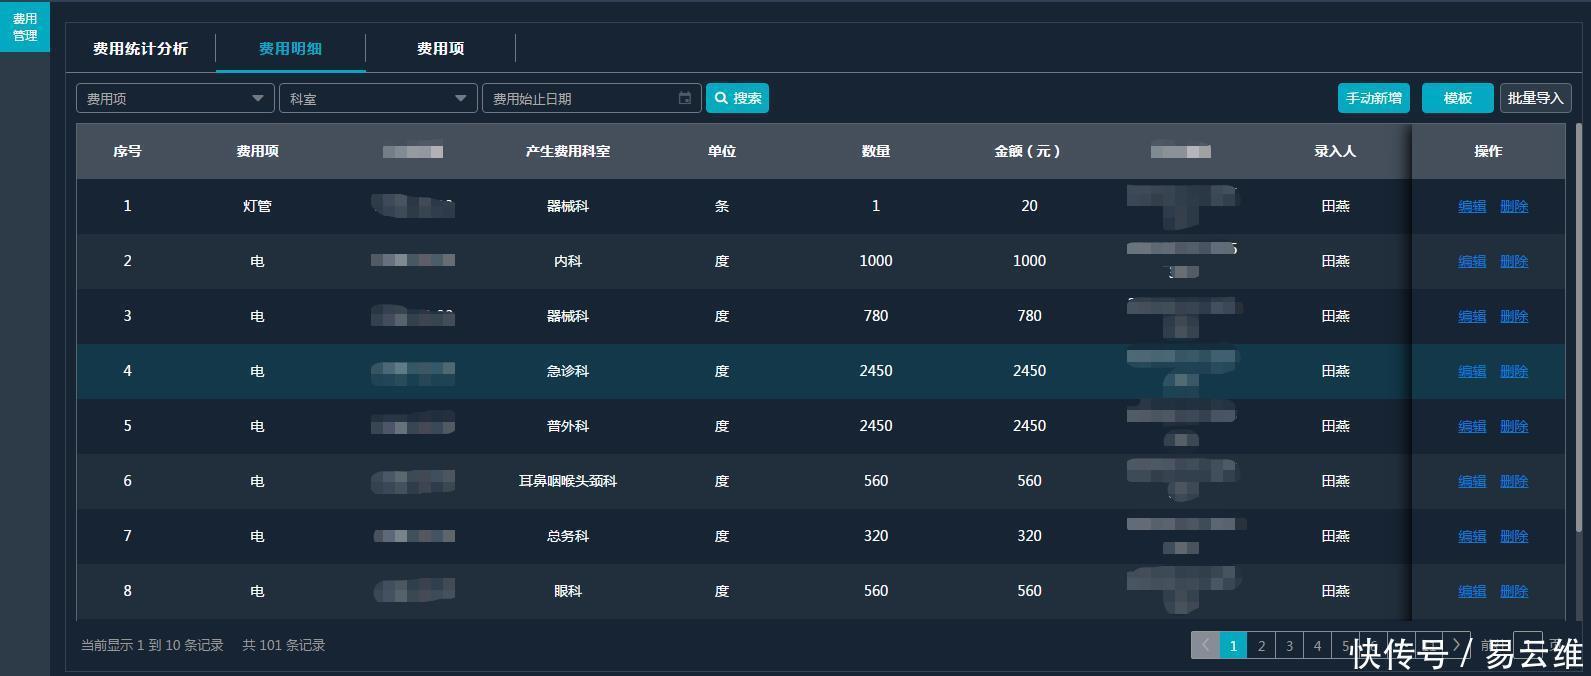This screenshot has width=1591, height=676.
Task: Click the 数量 column header
Action: (x=876, y=151)
